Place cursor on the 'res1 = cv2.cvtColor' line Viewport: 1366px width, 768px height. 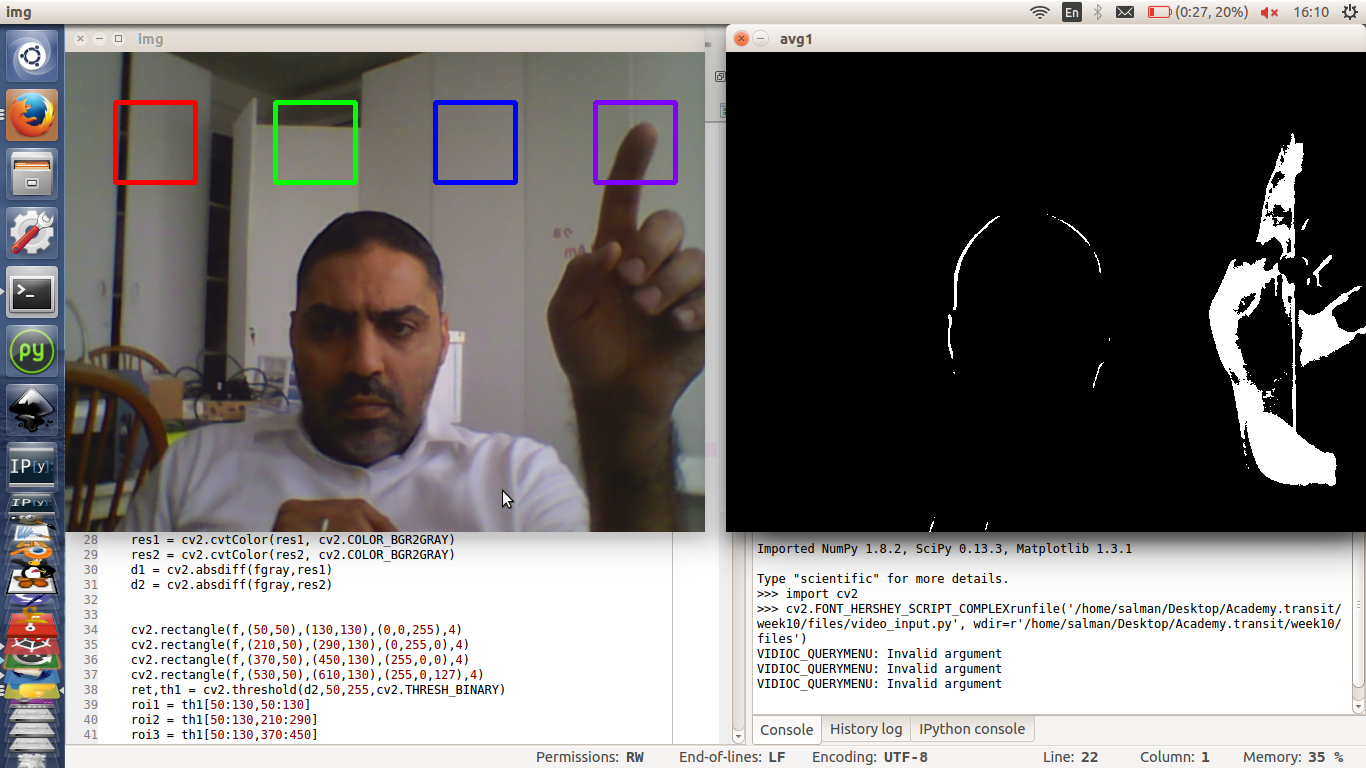[x=293, y=540]
